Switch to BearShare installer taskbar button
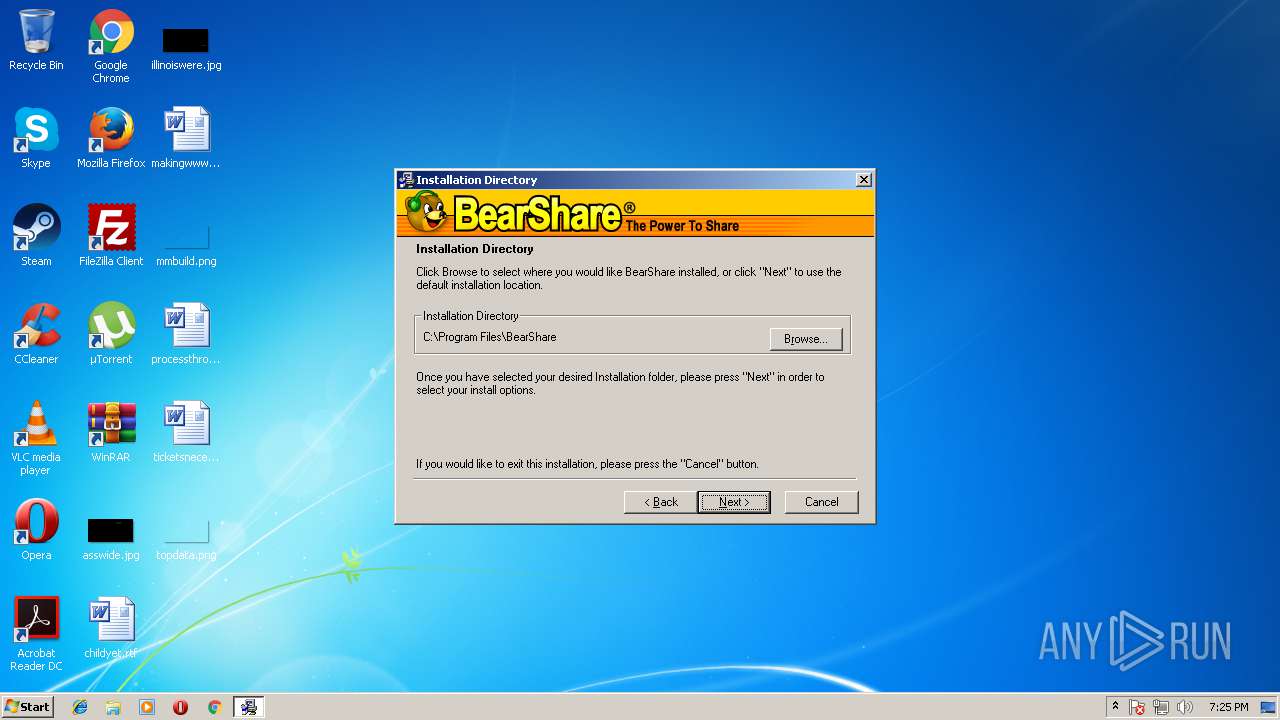 point(249,707)
